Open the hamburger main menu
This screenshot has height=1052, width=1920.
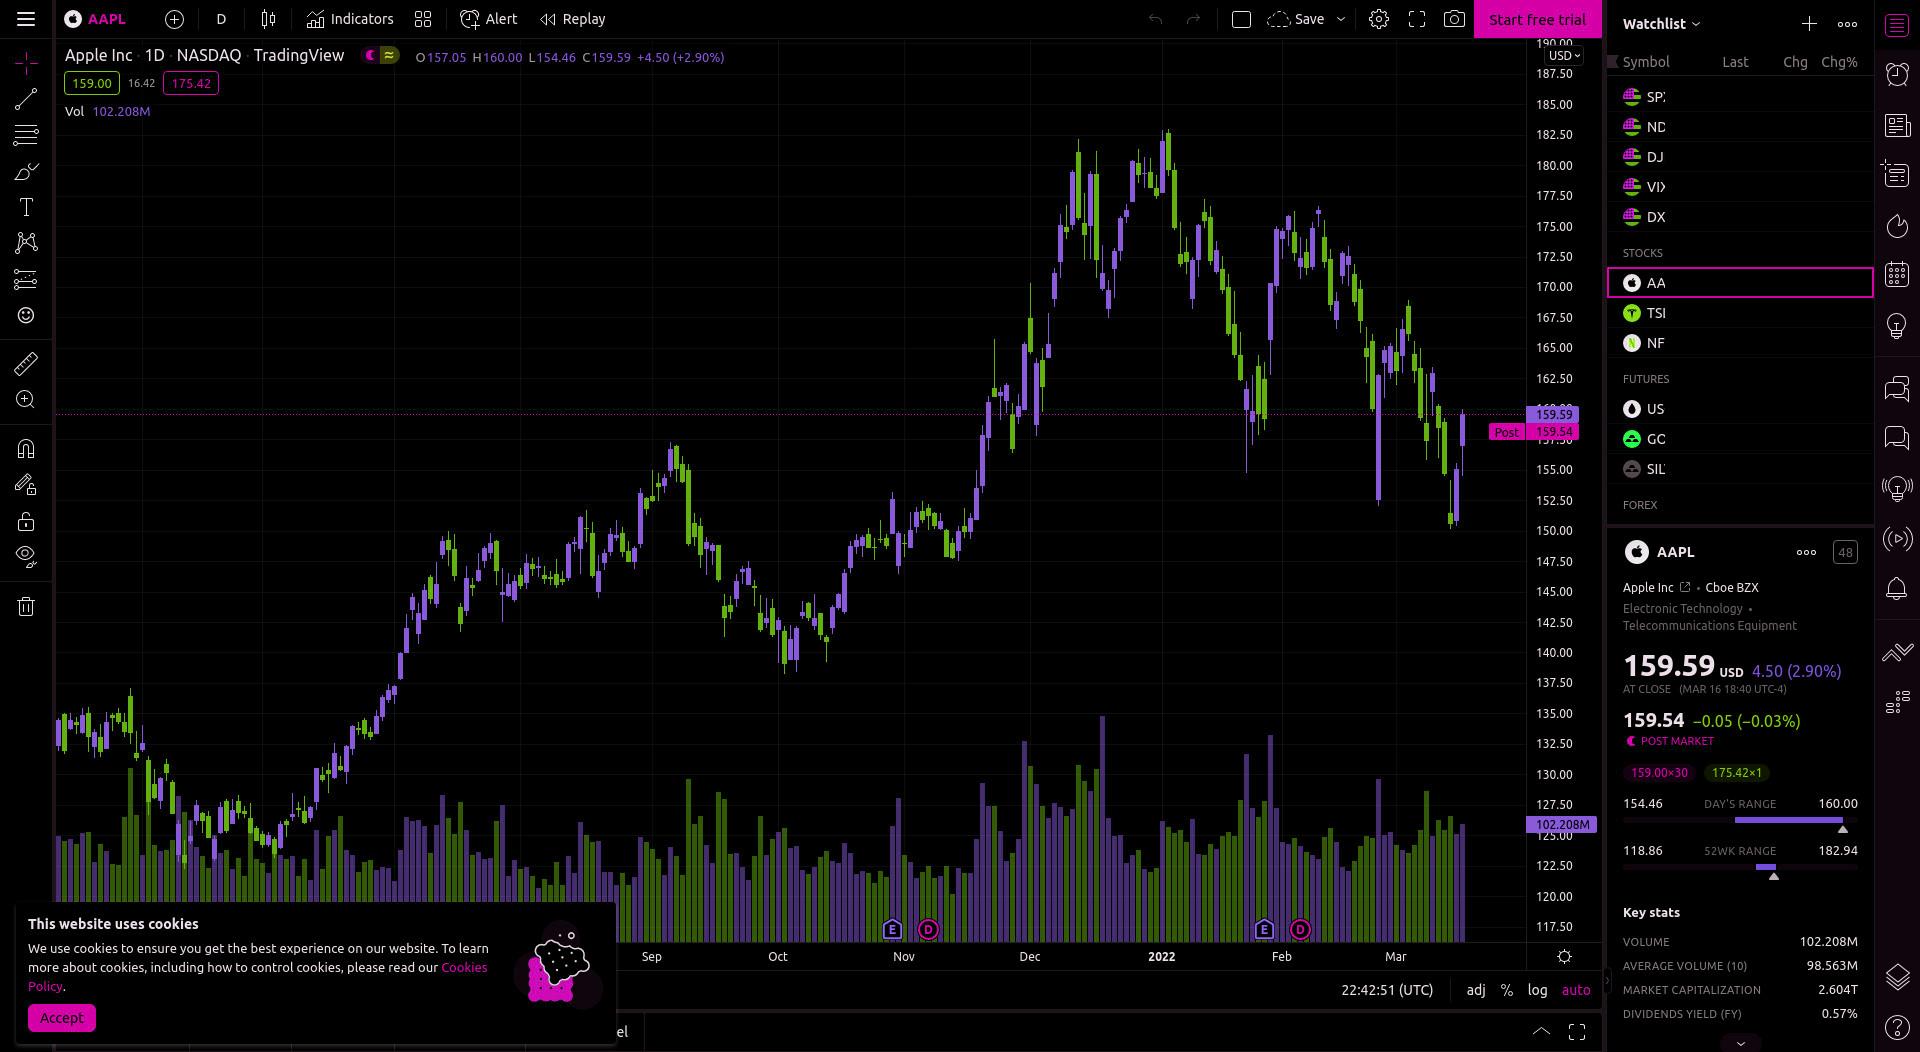26,19
